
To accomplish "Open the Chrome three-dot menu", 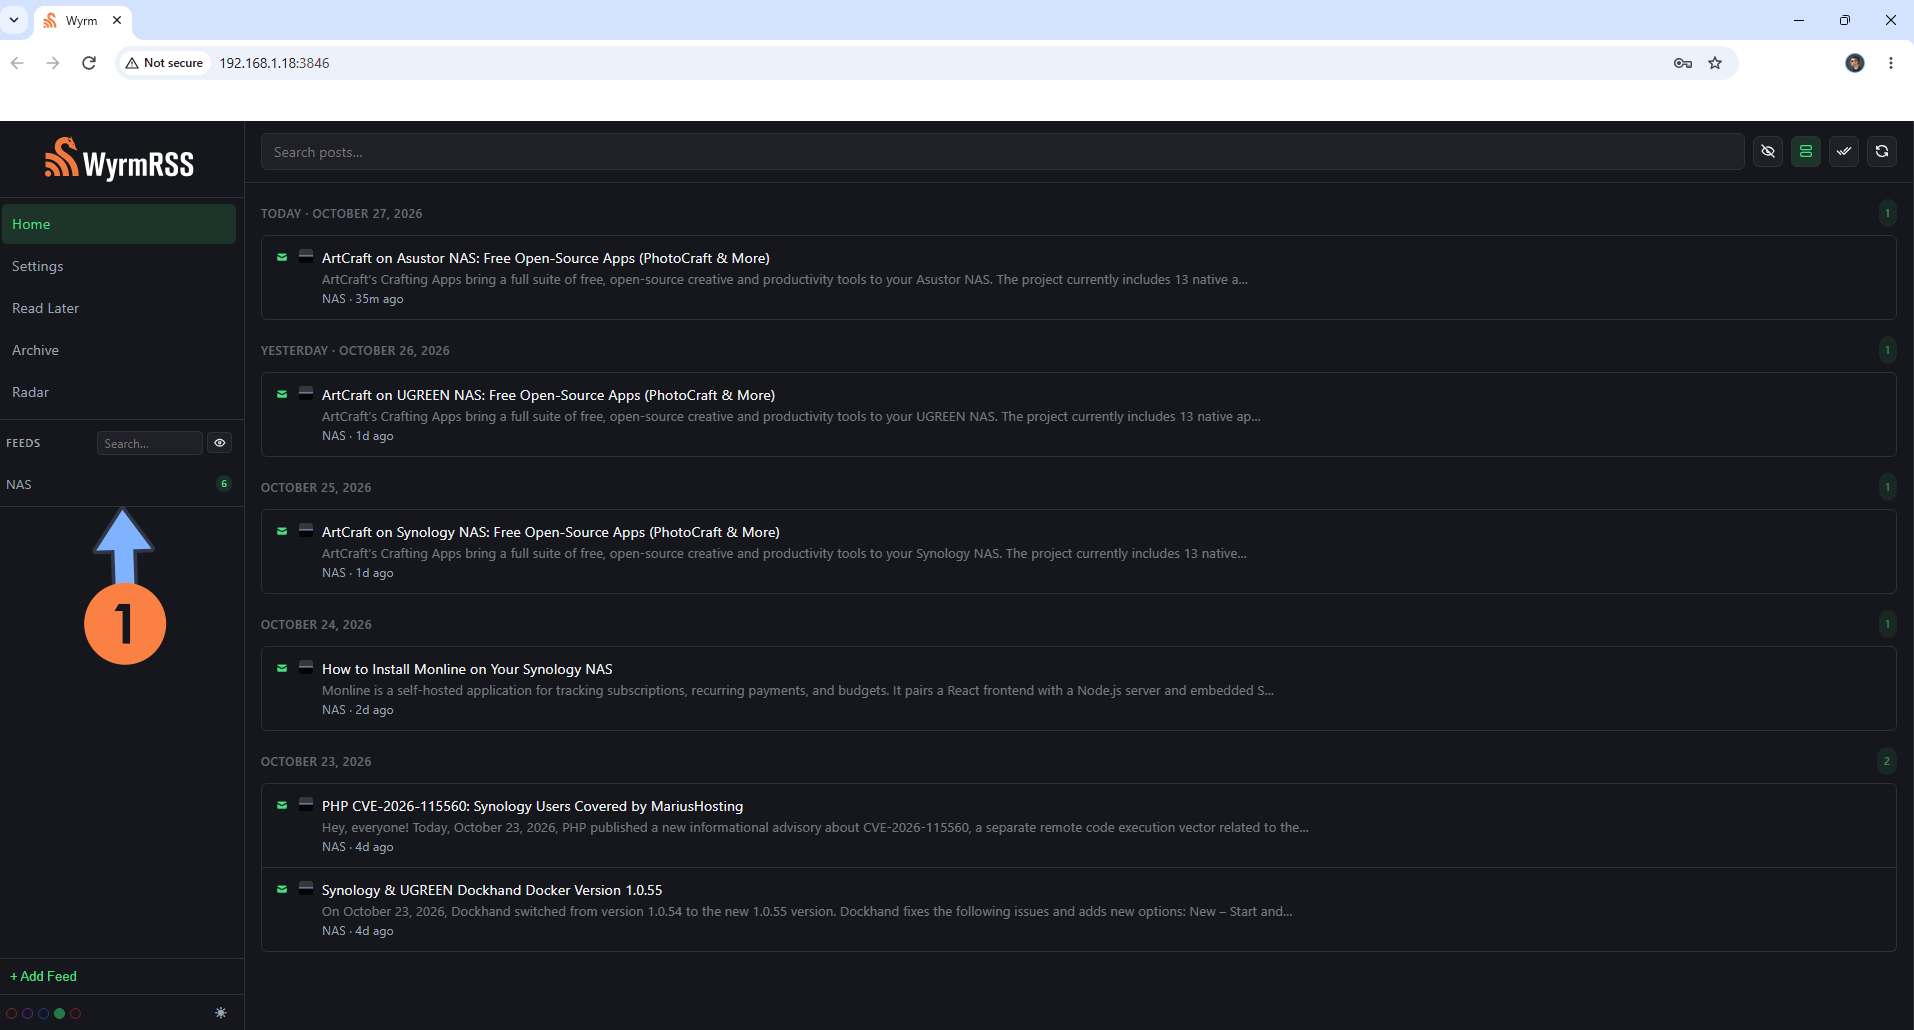I will (1890, 63).
